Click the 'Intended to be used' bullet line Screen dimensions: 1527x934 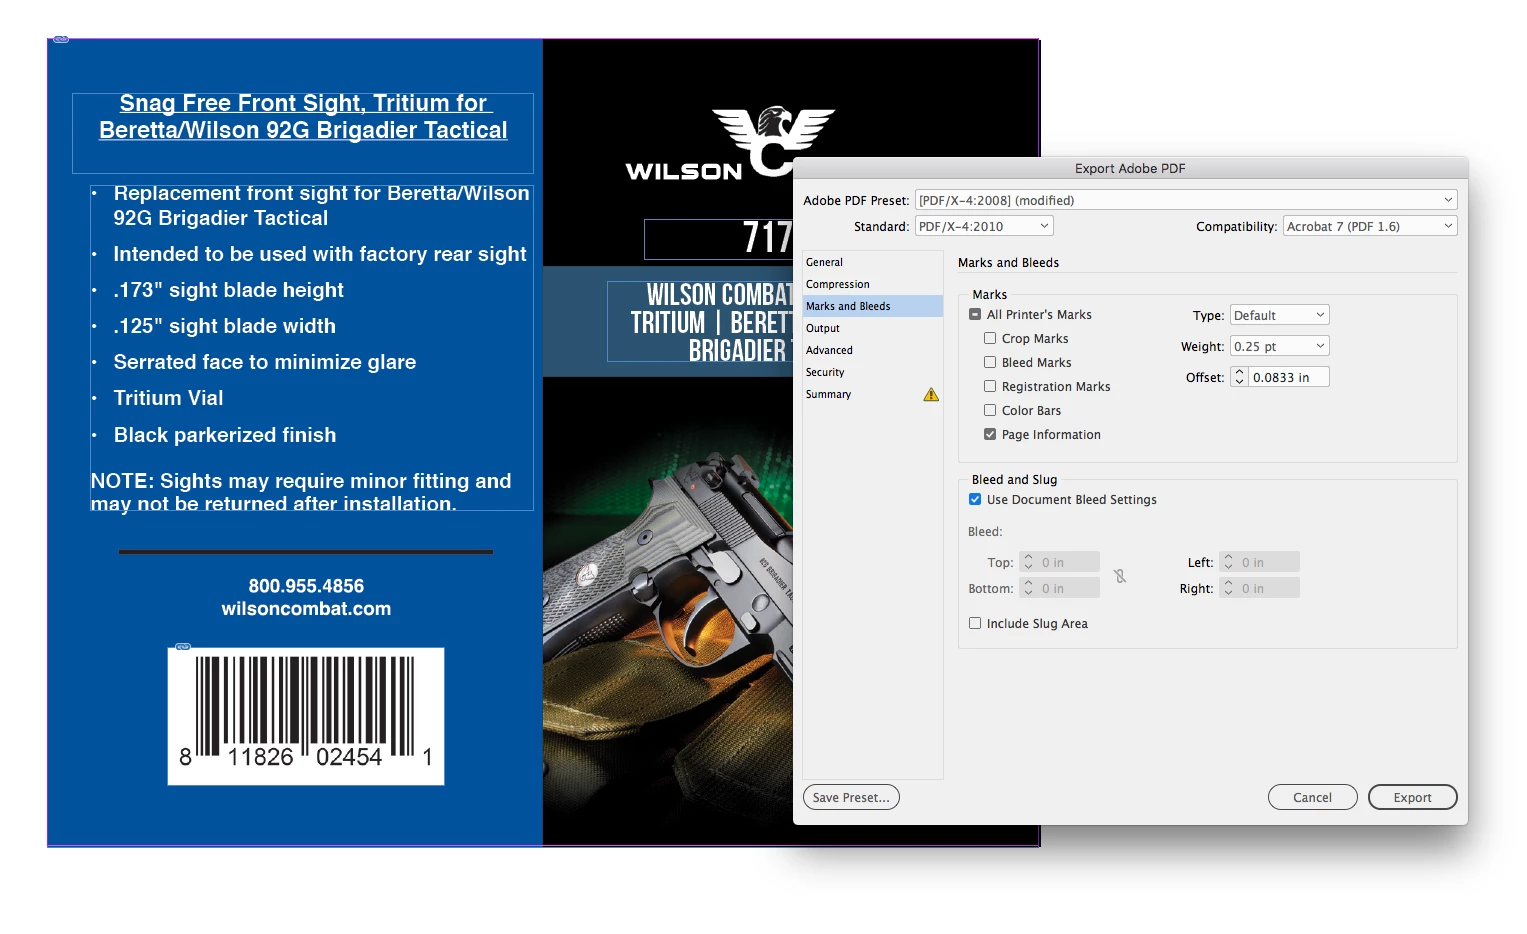320,254
